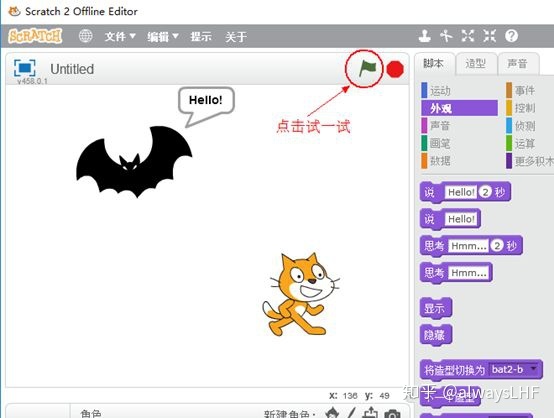Click the 关于 menu item
The height and width of the screenshot is (418, 554).
(236, 36)
